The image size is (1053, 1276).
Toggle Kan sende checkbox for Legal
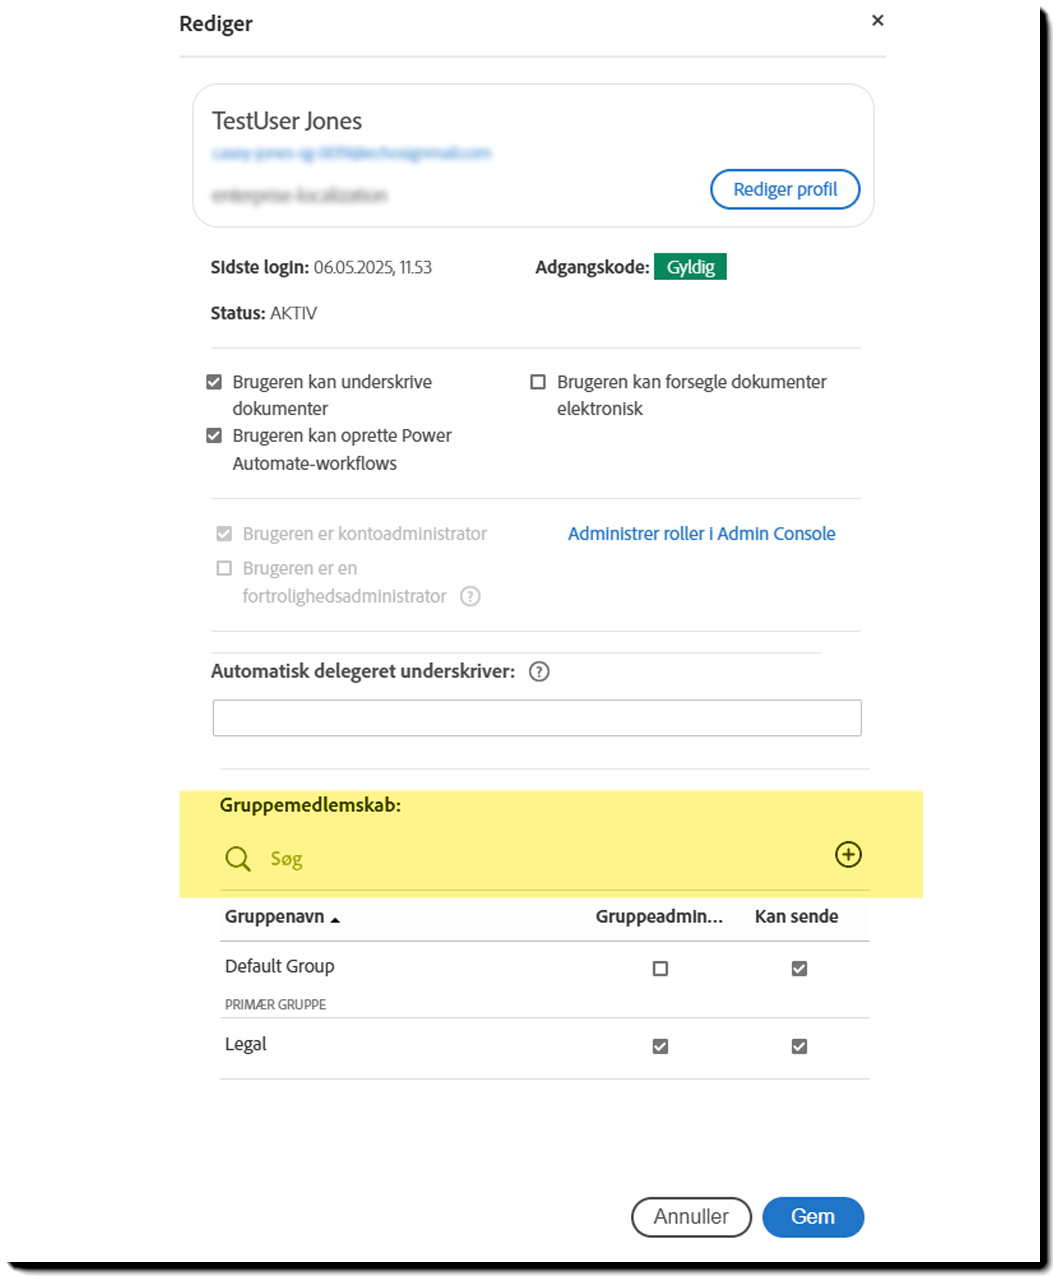799,1047
